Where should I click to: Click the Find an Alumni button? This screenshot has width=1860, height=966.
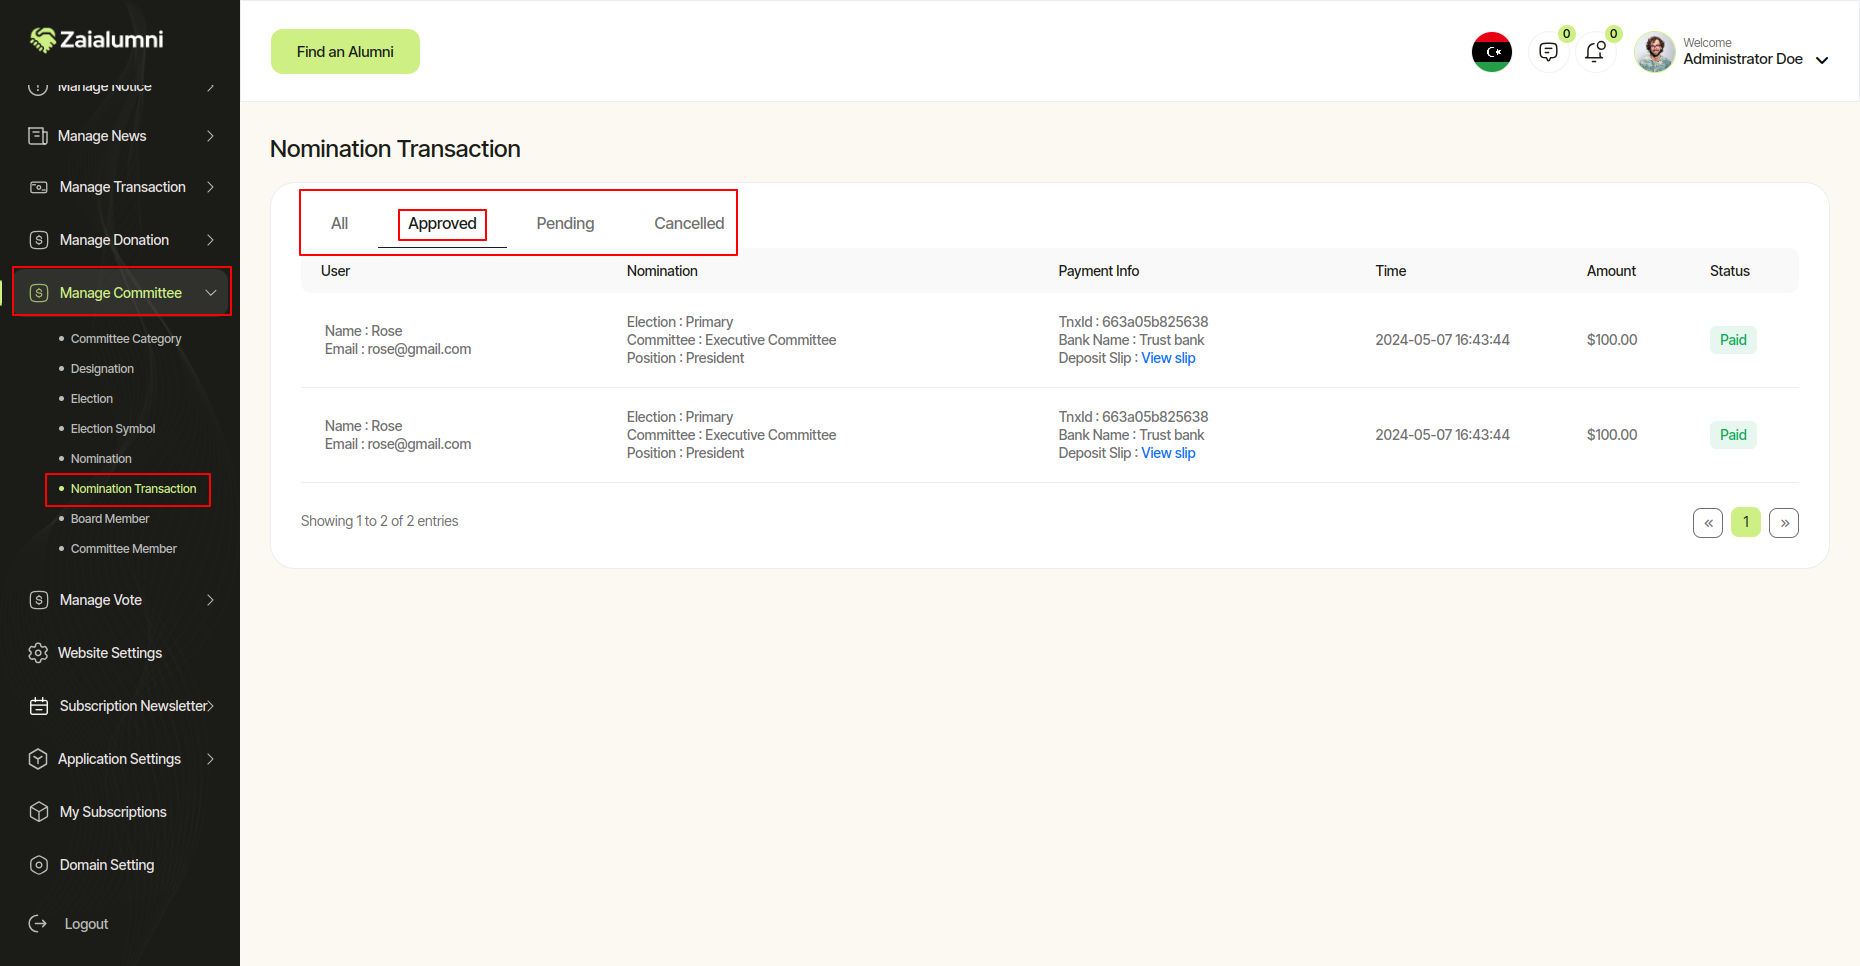click(x=345, y=52)
